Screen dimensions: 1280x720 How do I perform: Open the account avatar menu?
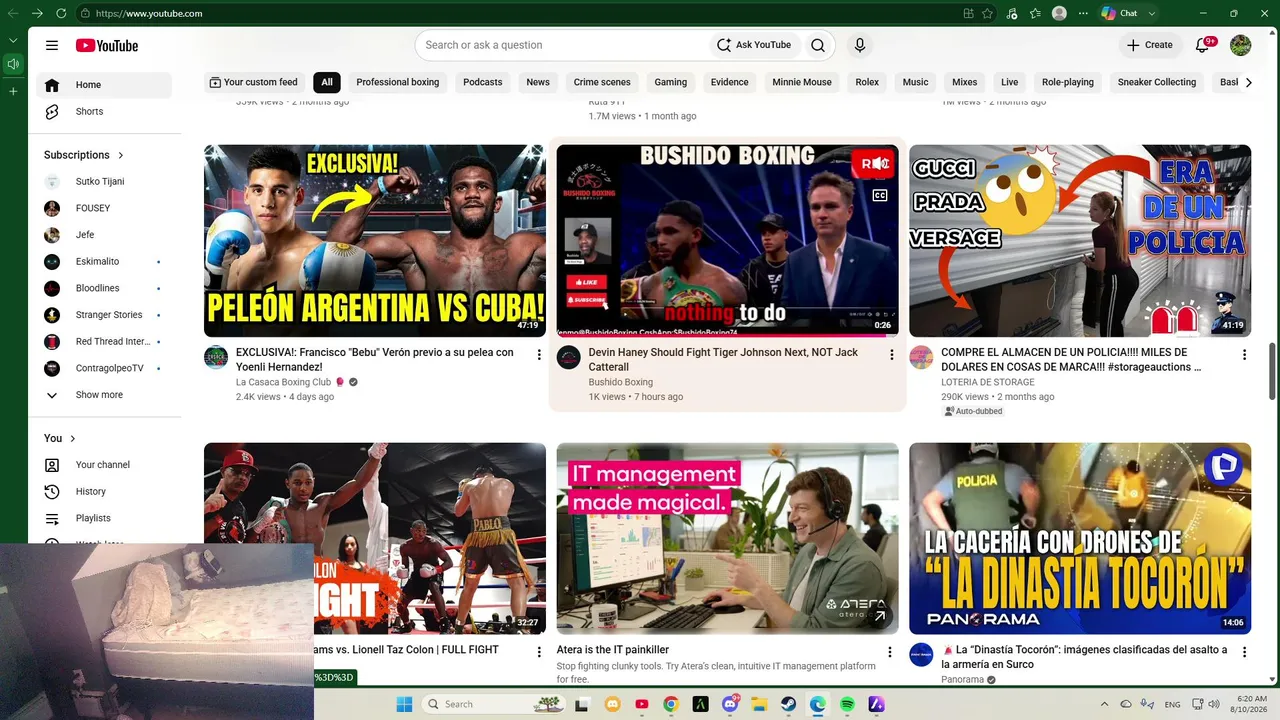click(x=1240, y=45)
